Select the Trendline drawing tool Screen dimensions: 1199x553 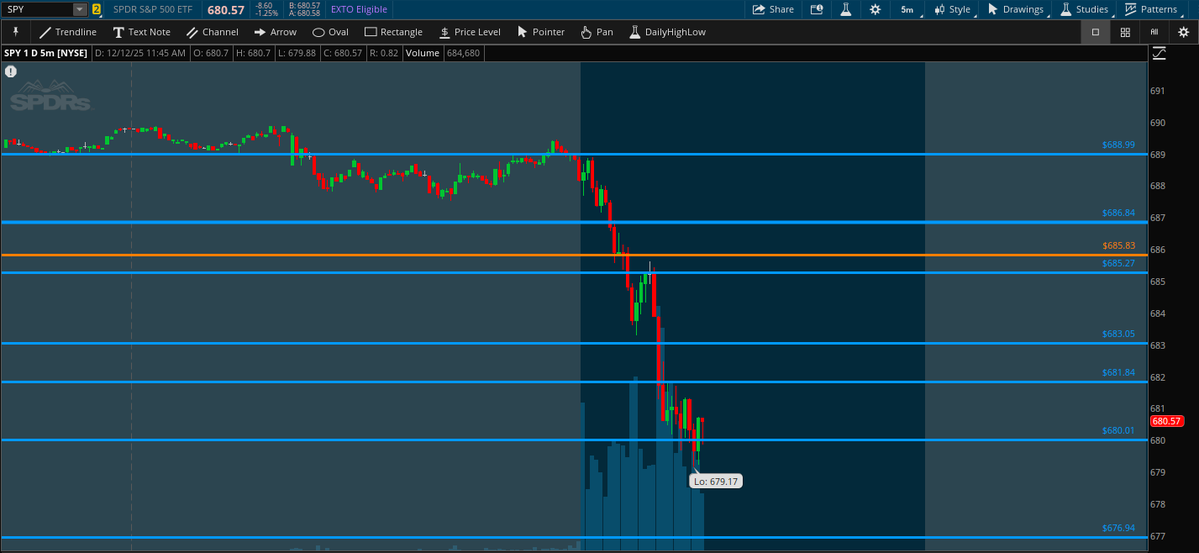67,32
